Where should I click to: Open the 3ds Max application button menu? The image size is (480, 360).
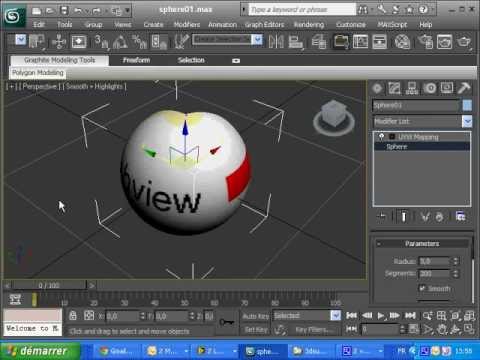pos(14,16)
